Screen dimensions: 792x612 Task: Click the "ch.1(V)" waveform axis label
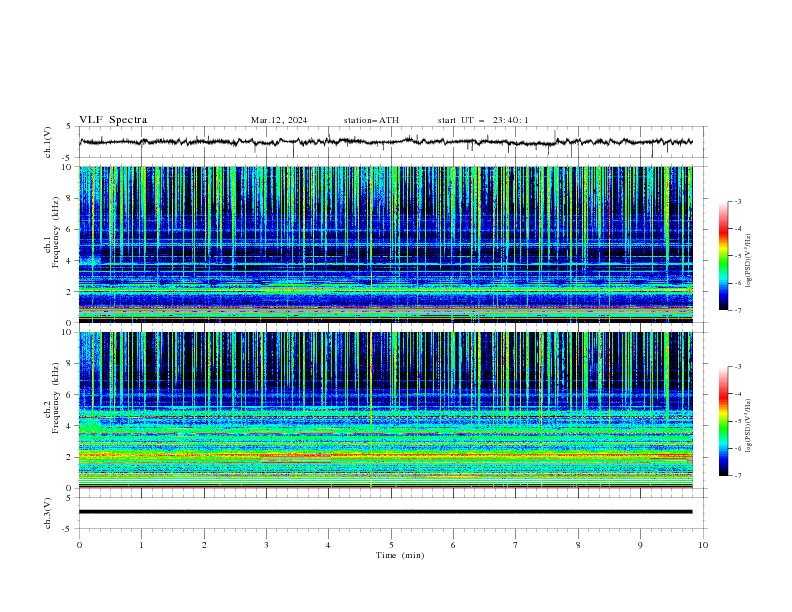[48, 142]
